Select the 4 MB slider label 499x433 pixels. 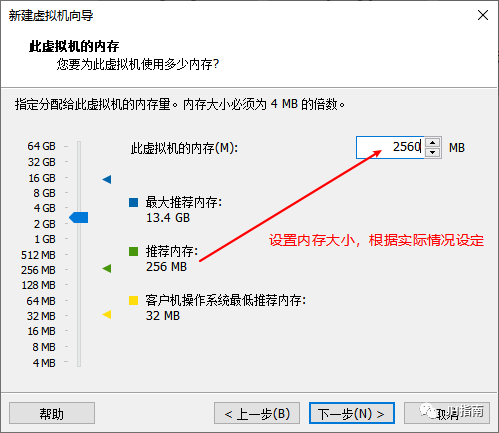coord(44,363)
